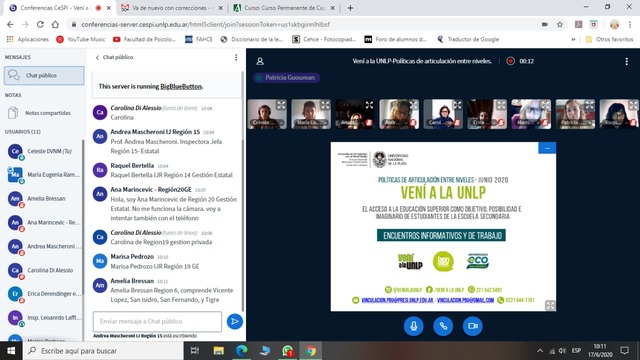The height and width of the screenshot is (360, 640).
Task: Collapse the Chat público panel with the back arrow
Action: [x=97, y=58]
